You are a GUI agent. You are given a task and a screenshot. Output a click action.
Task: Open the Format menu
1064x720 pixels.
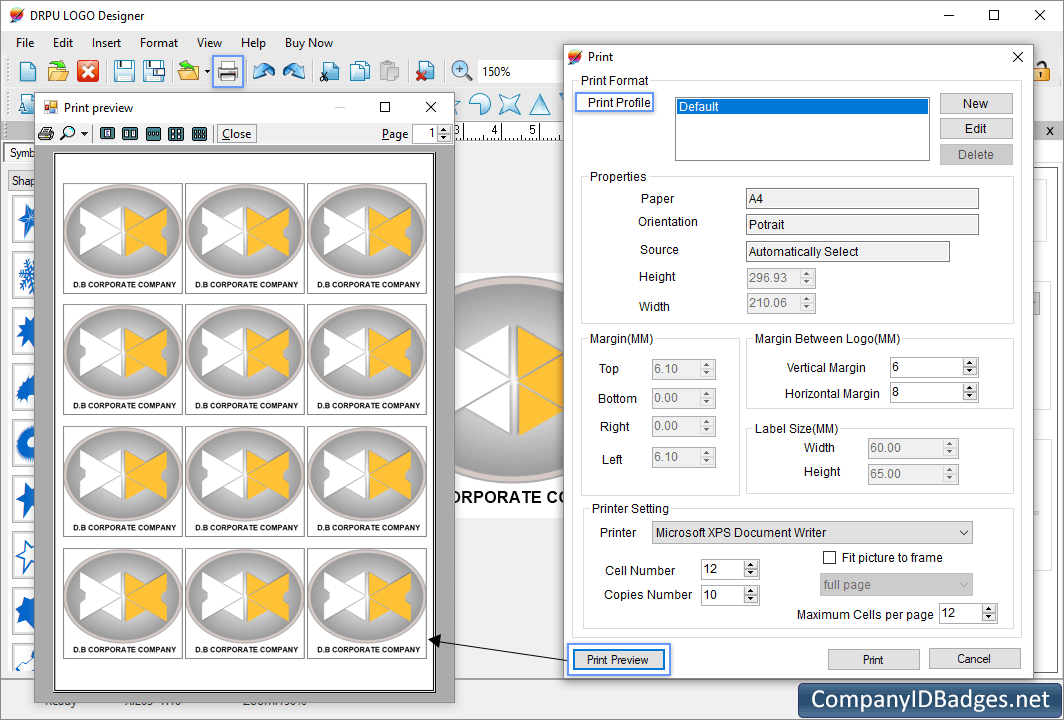[x=159, y=43]
